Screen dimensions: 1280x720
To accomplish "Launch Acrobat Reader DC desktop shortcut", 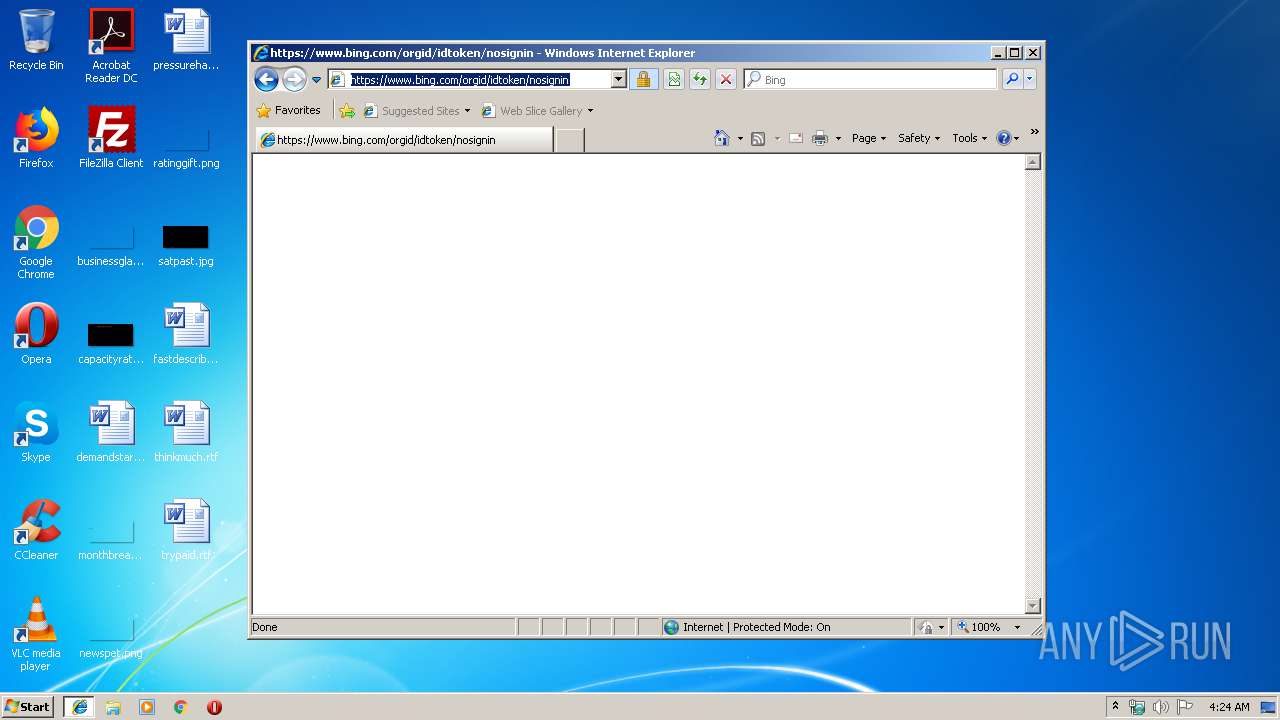I will 111,46.
